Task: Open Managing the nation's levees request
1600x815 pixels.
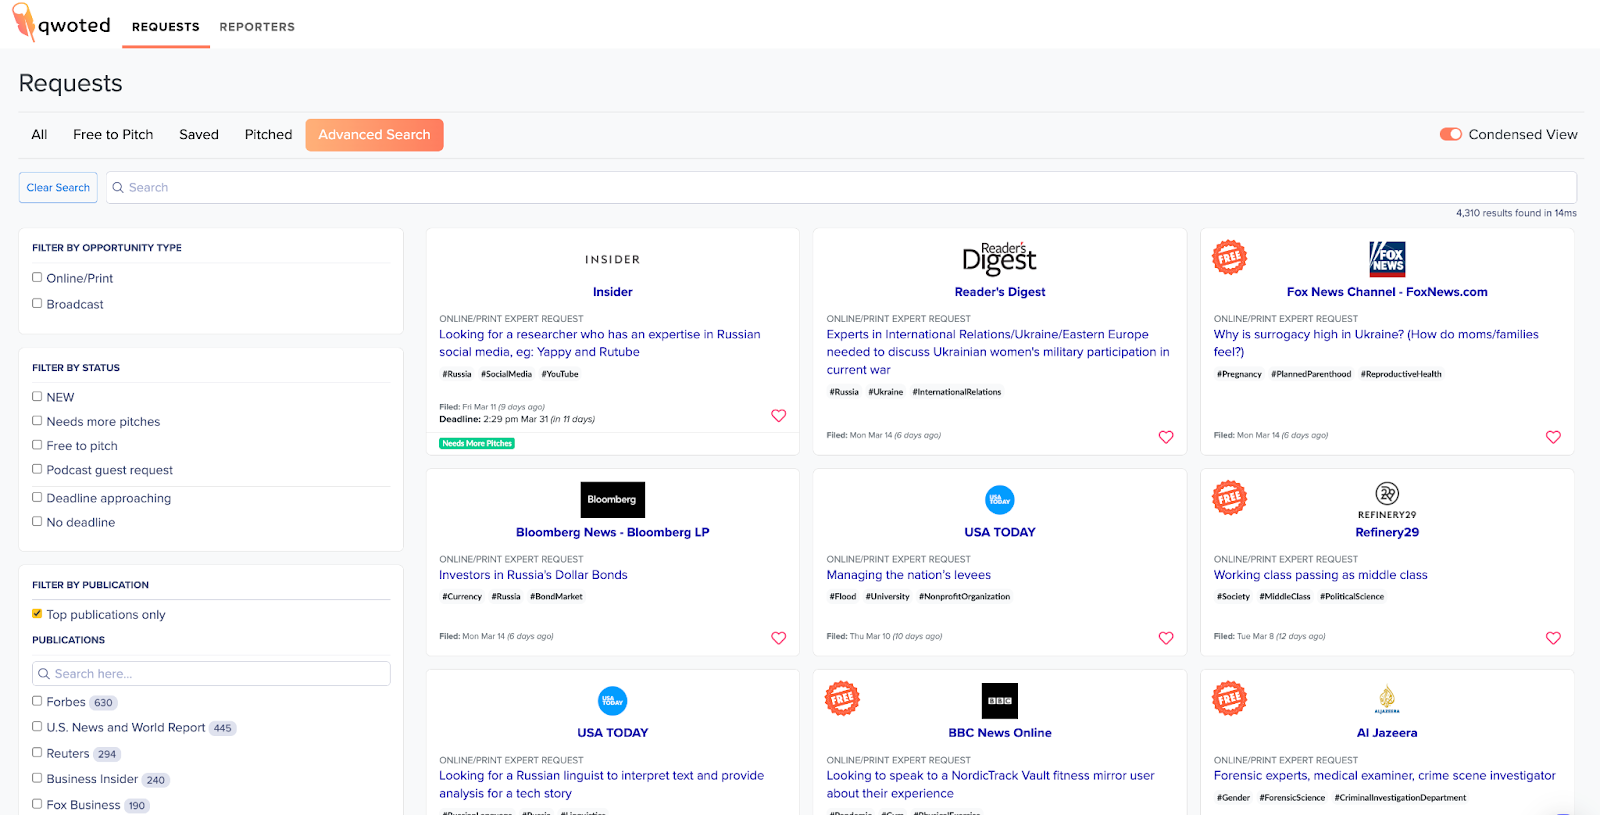Action: [x=908, y=575]
